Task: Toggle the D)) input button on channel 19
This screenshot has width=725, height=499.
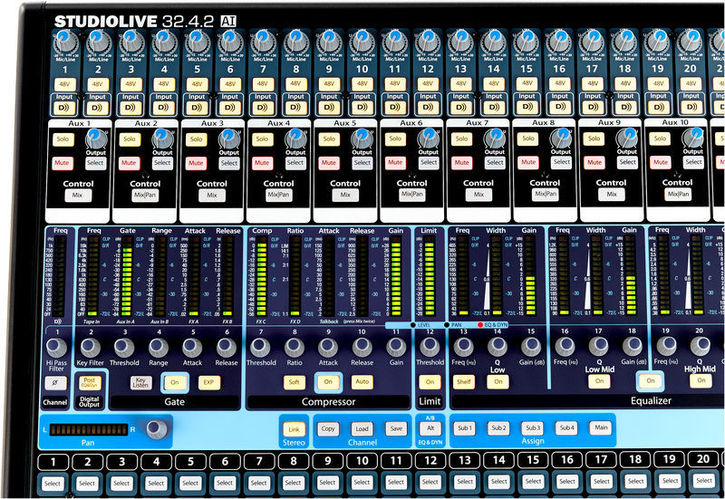Action: pyautogui.click(x=658, y=106)
